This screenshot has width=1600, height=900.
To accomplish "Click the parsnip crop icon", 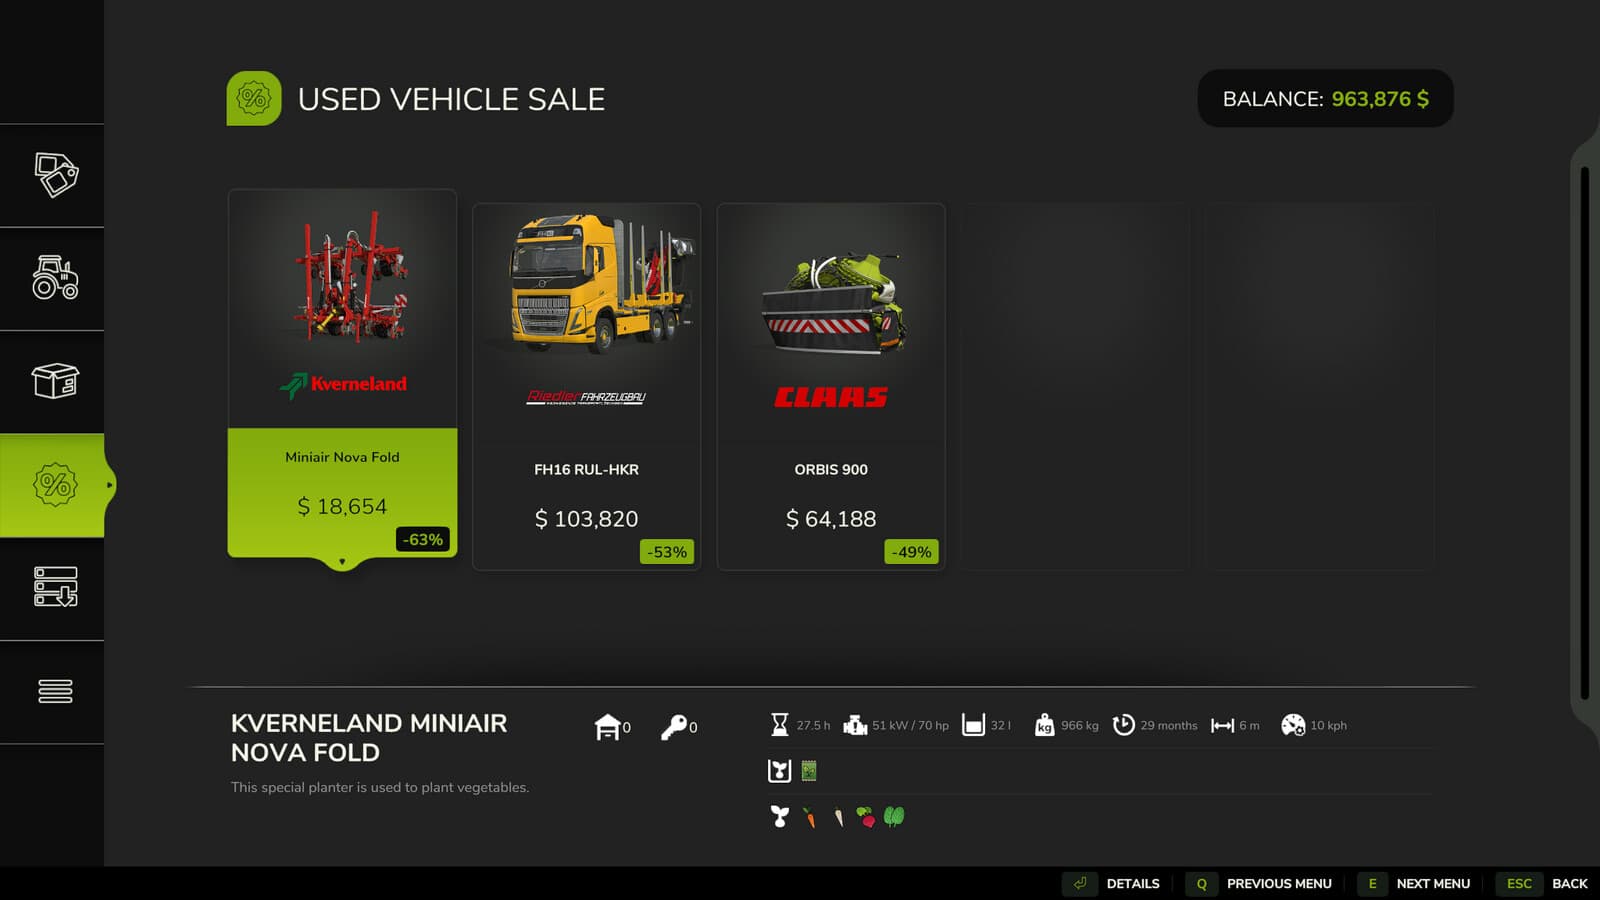I will (x=839, y=818).
